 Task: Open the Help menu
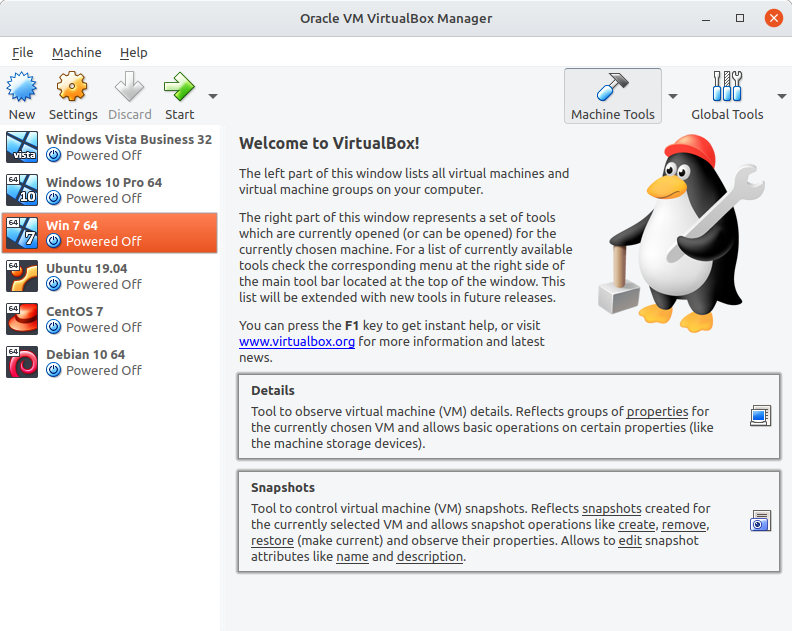[x=134, y=53]
